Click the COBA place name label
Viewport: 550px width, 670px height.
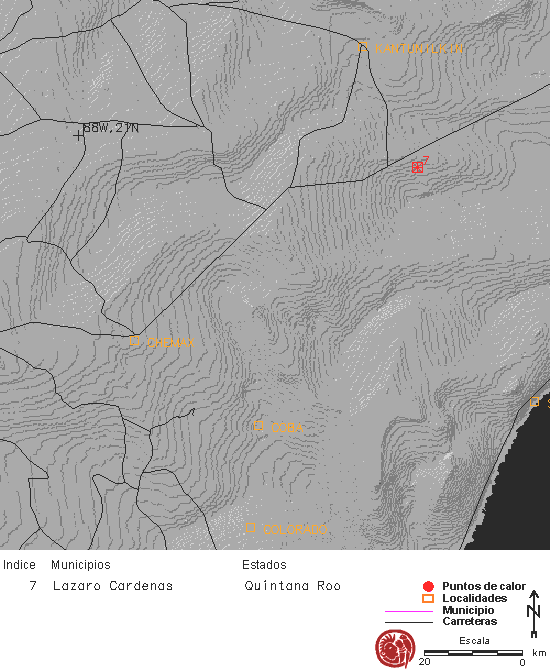tap(287, 428)
